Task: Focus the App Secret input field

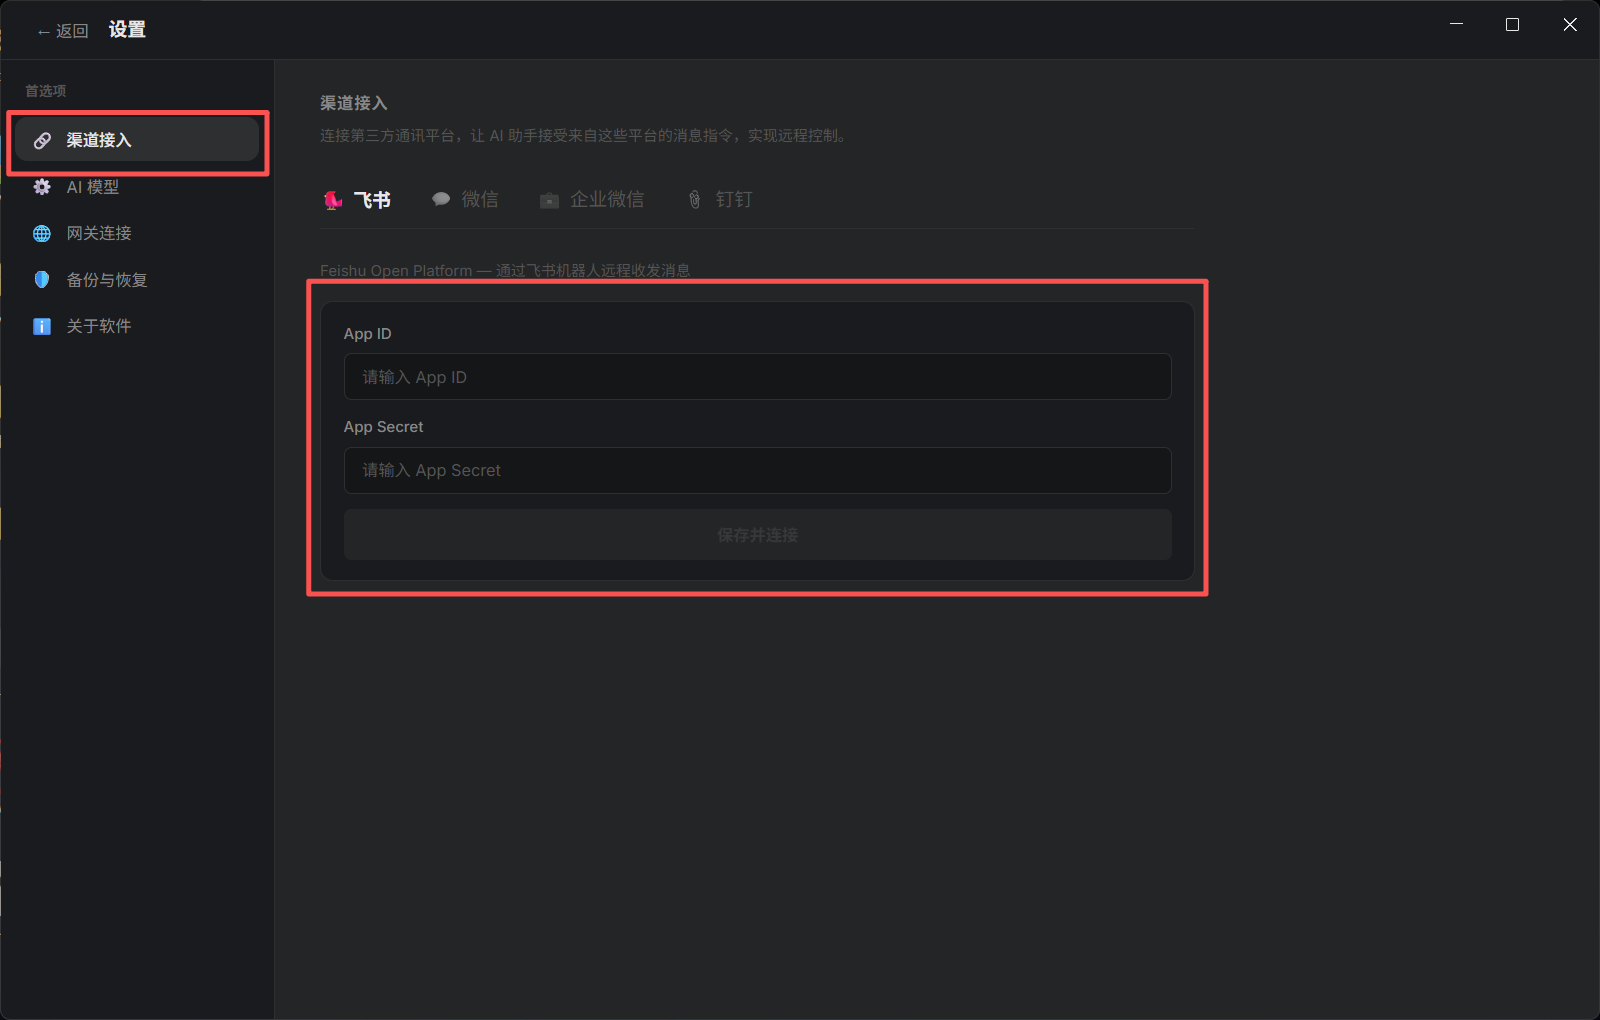Action: click(x=758, y=470)
